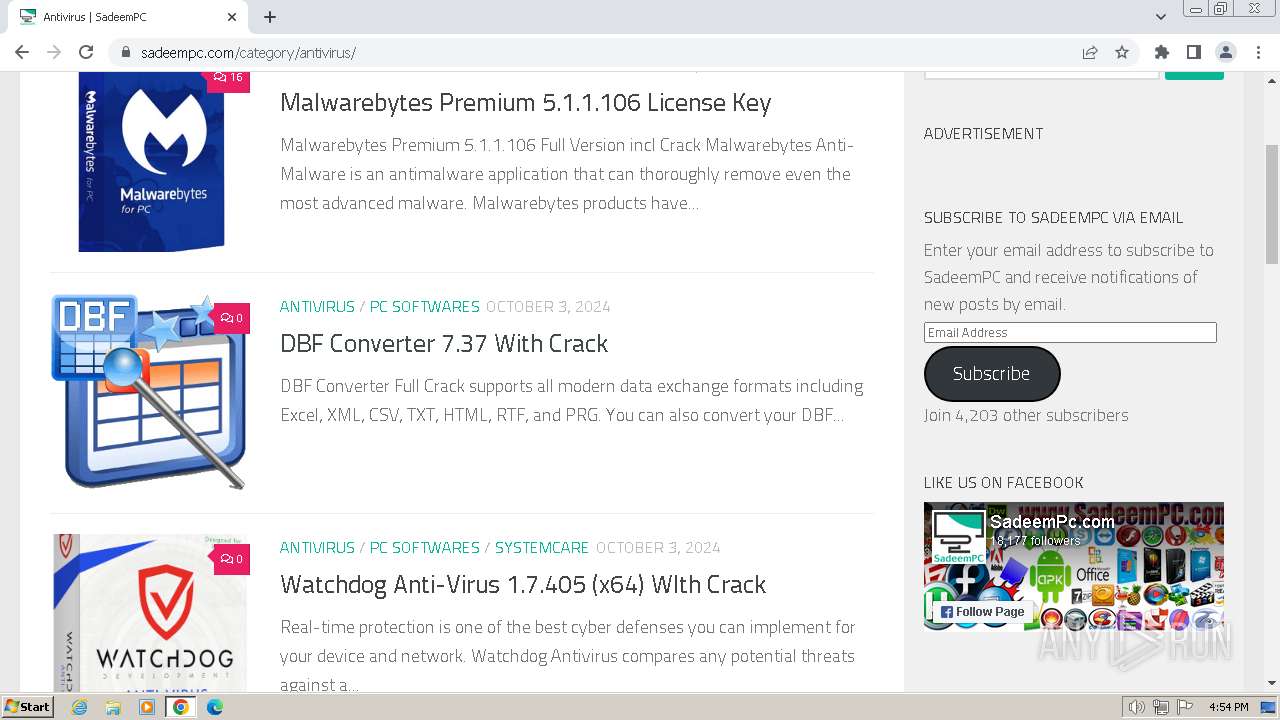Click the Facebook Follow Page button
The width and height of the screenshot is (1280, 720).
981,612
